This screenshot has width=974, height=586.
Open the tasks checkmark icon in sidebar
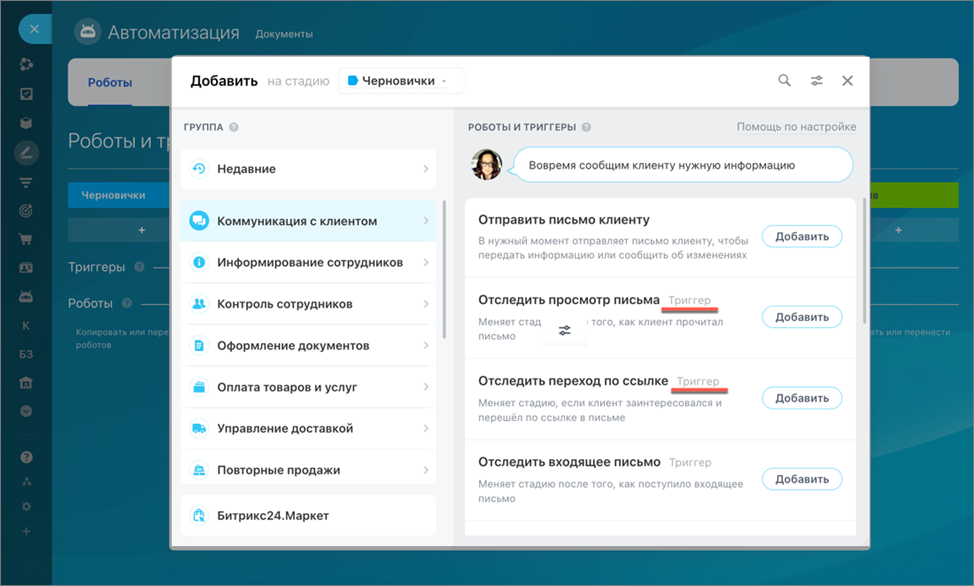point(26,94)
